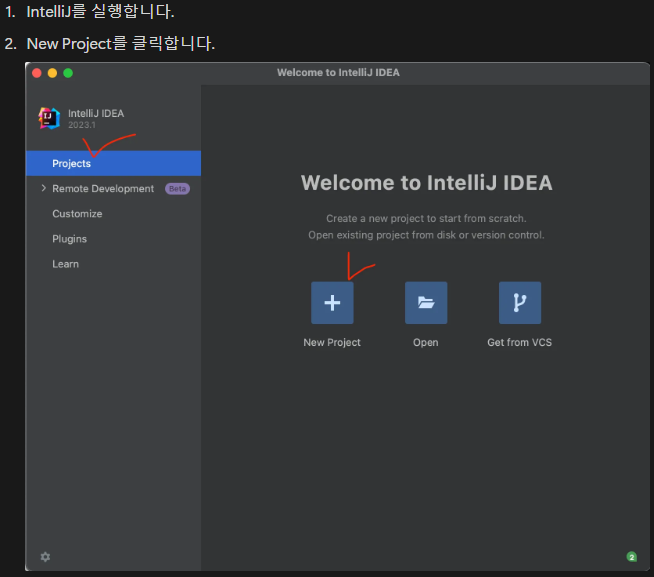Open the Plugins tab
The width and height of the screenshot is (654, 577).
pos(69,239)
